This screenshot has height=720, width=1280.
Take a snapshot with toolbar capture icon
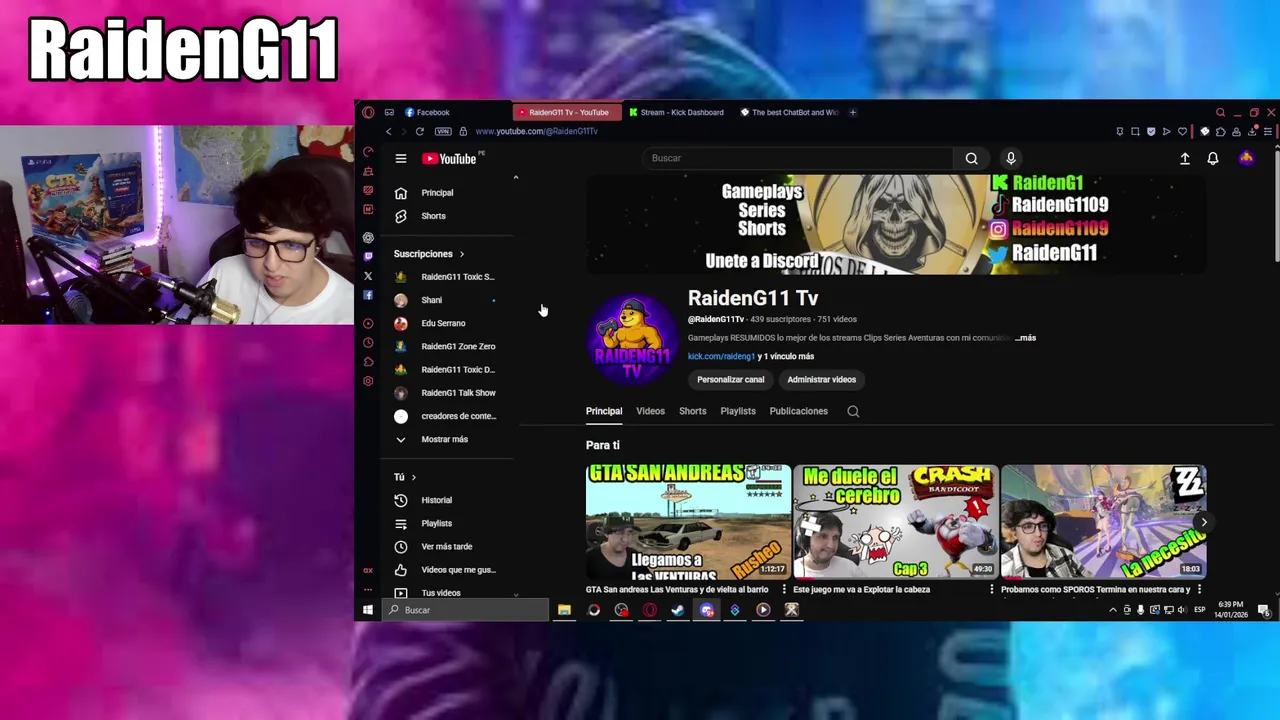pos(1135,131)
